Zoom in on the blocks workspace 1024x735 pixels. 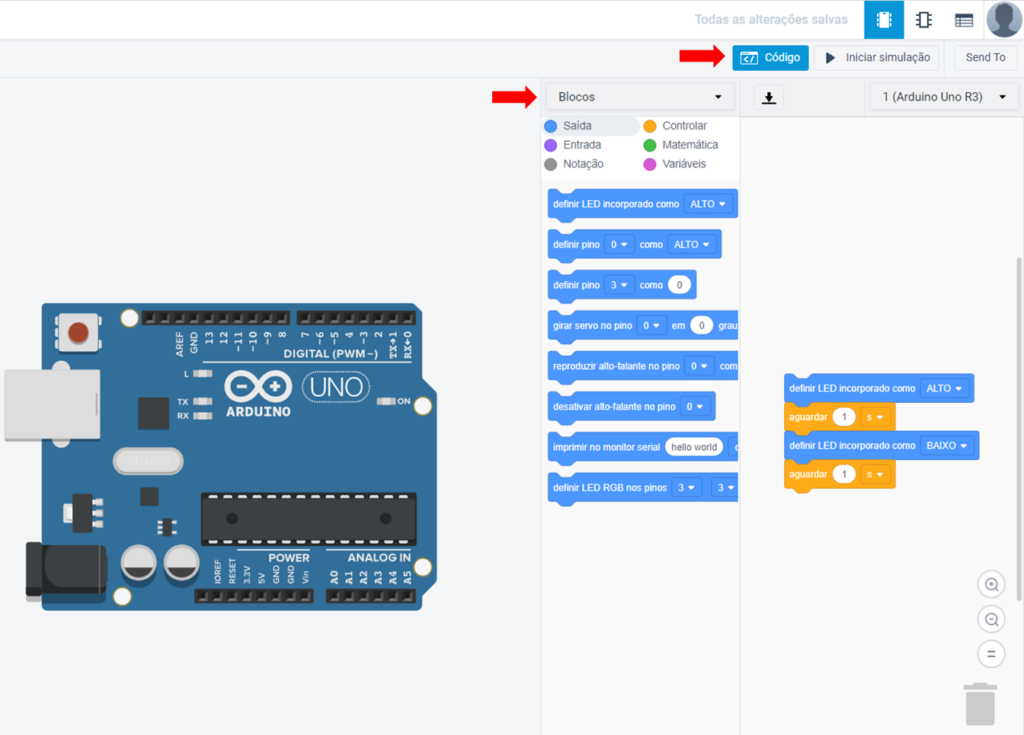(x=991, y=585)
